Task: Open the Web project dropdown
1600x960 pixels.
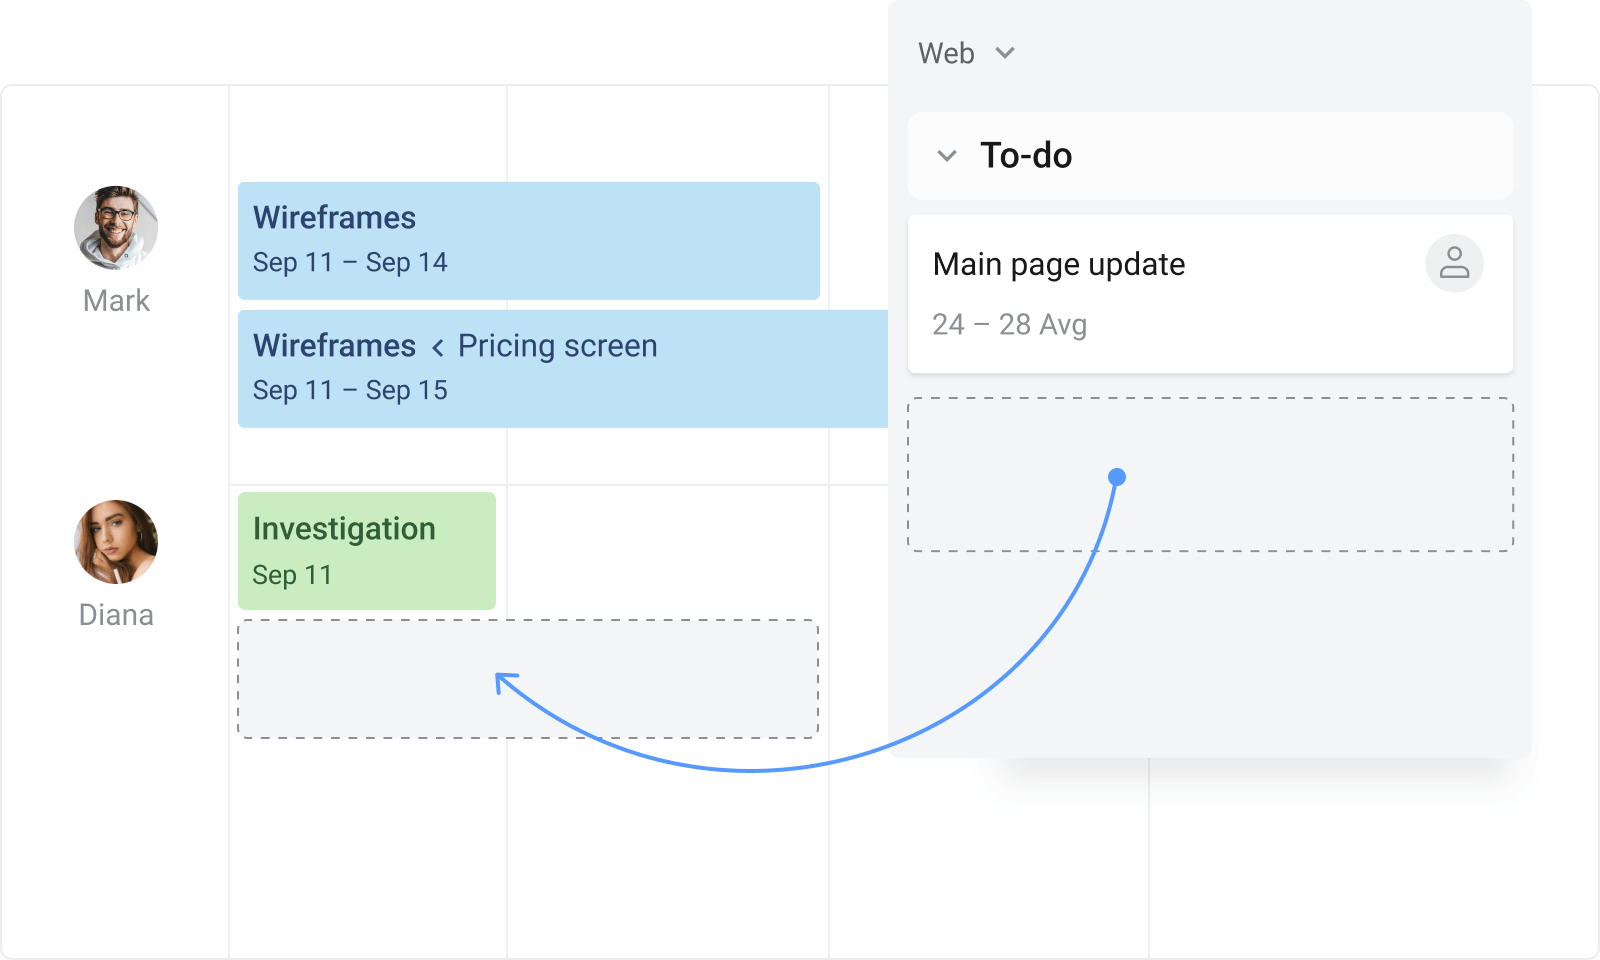Action: pyautogui.click(x=967, y=54)
